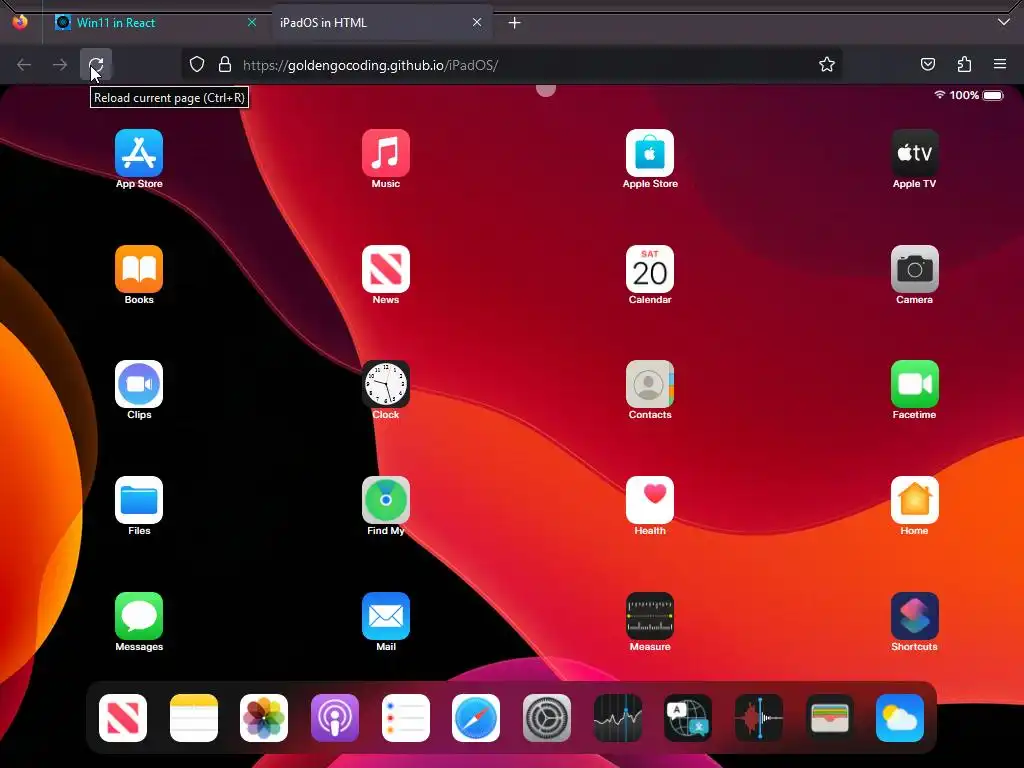Open Podcasts from the dock
Screen dimensions: 1024x768
click(x=334, y=718)
